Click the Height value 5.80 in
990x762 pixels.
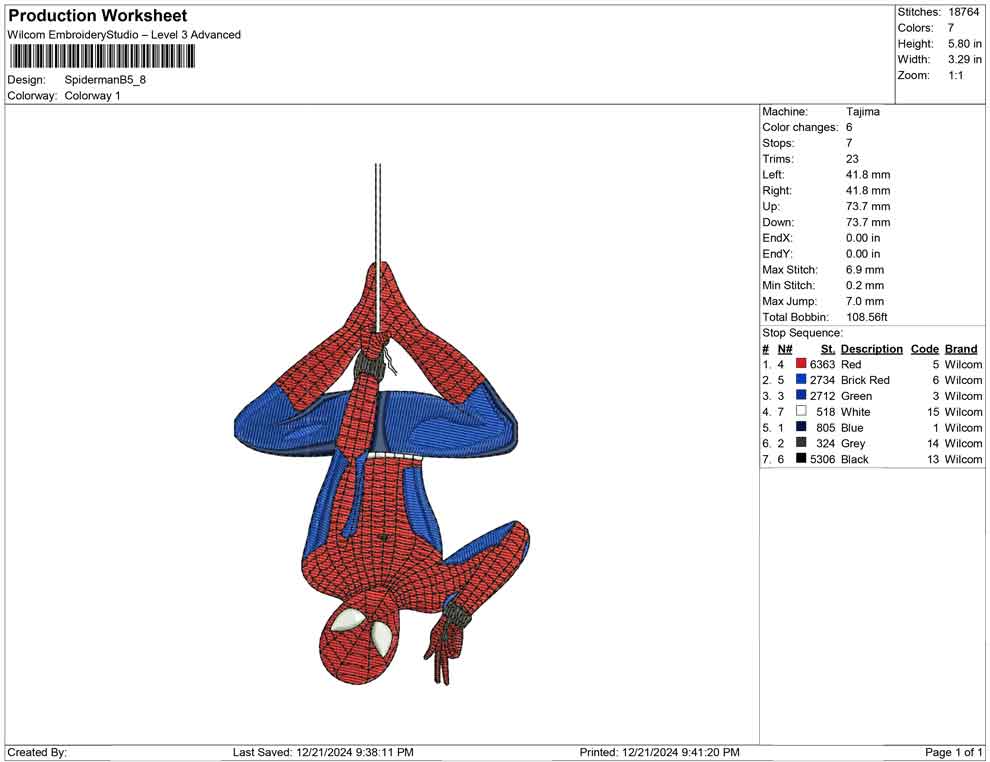tap(965, 44)
